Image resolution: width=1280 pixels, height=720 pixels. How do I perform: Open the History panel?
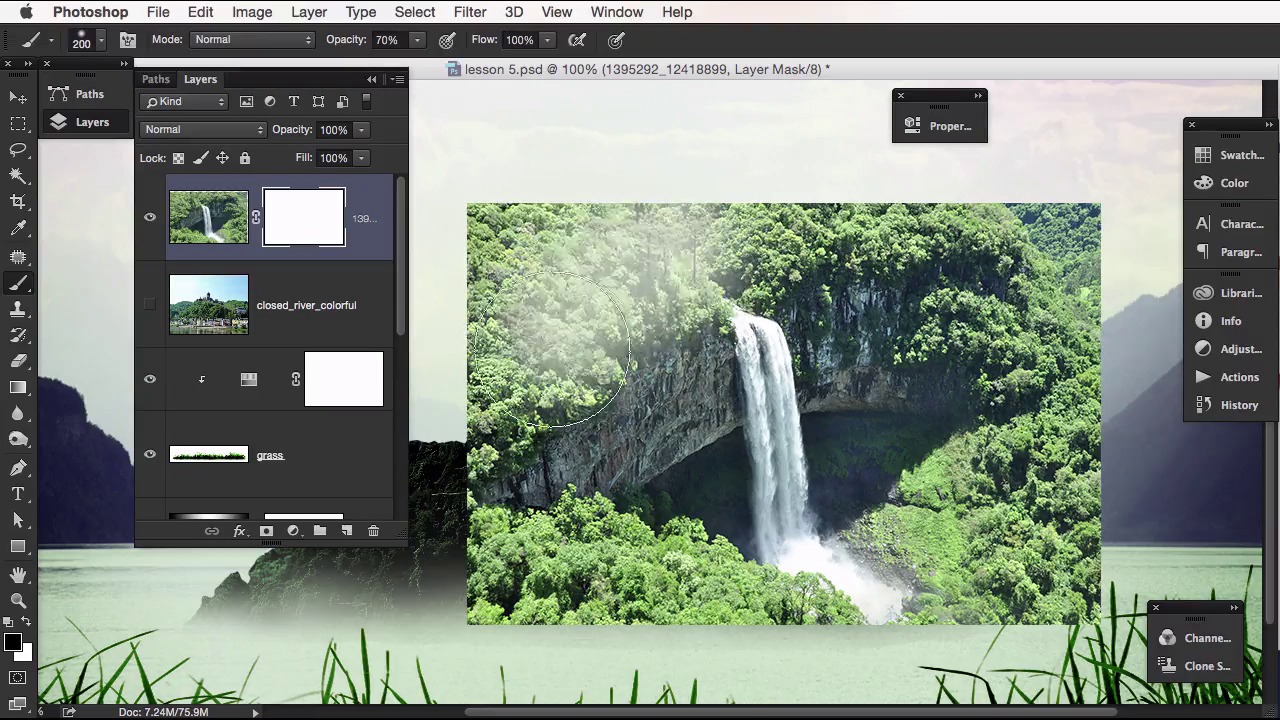click(1229, 405)
